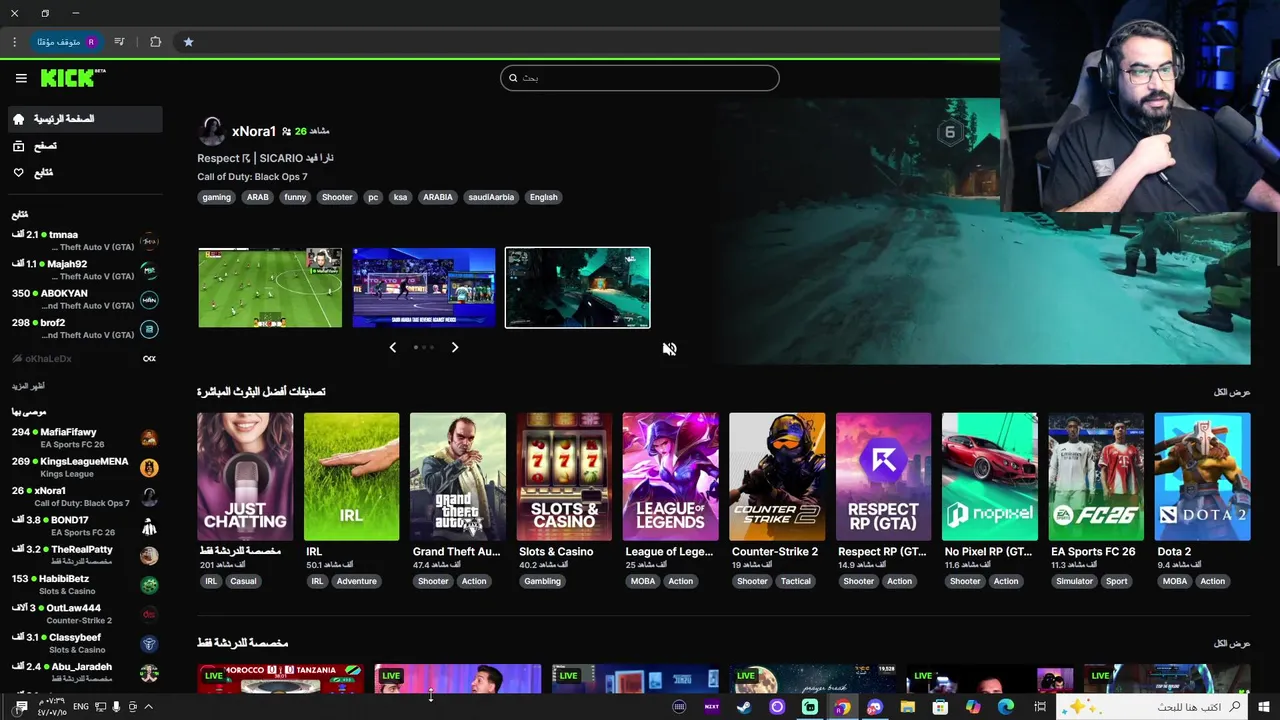The image size is (1280, 720).
Task: Click view all for chatting-only section
Action: [1232, 643]
